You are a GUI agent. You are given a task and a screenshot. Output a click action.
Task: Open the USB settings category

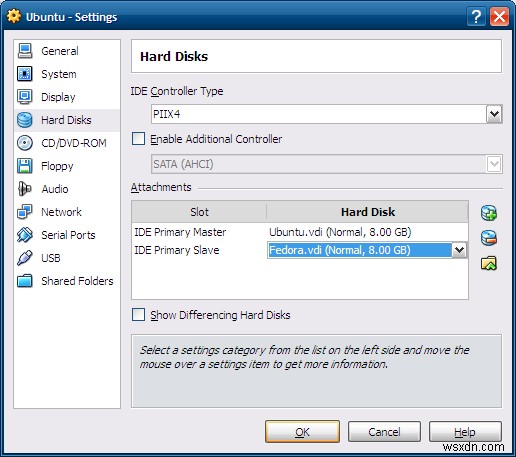tap(67, 258)
